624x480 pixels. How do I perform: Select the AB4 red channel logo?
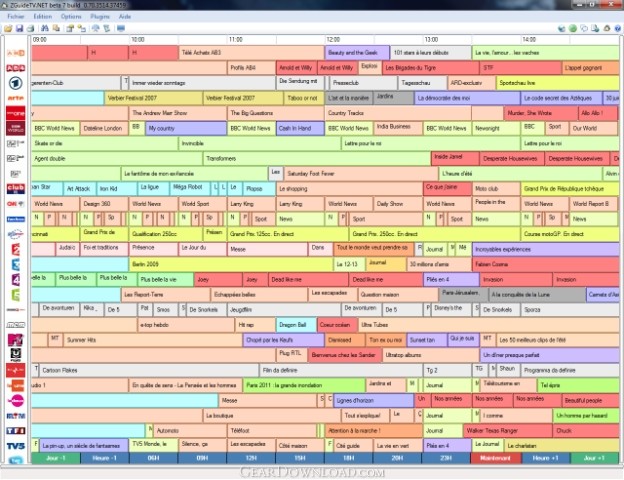(x=16, y=68)
